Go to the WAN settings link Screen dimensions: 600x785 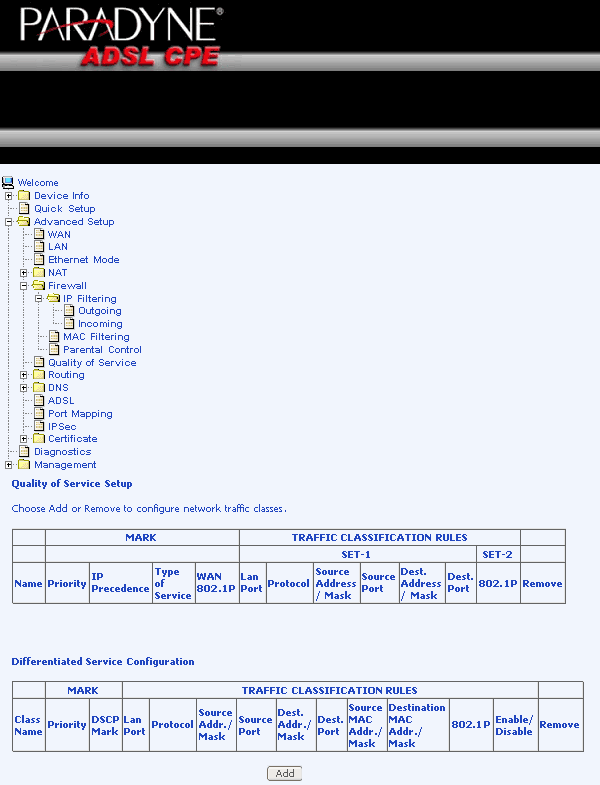click(59, 234)
